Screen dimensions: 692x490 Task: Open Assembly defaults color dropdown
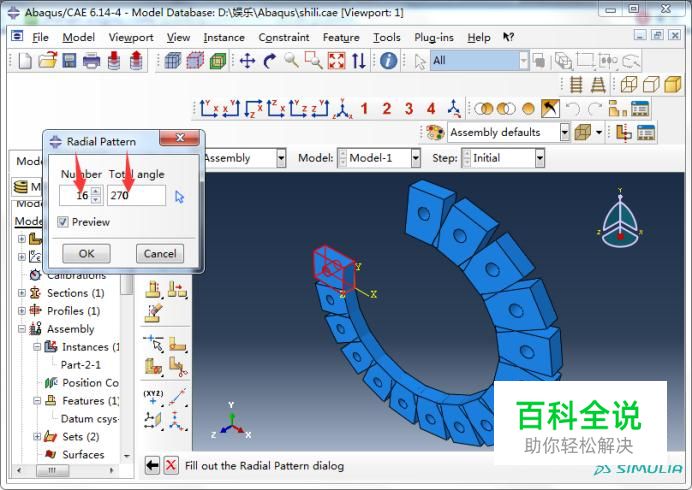click(564, 132)
